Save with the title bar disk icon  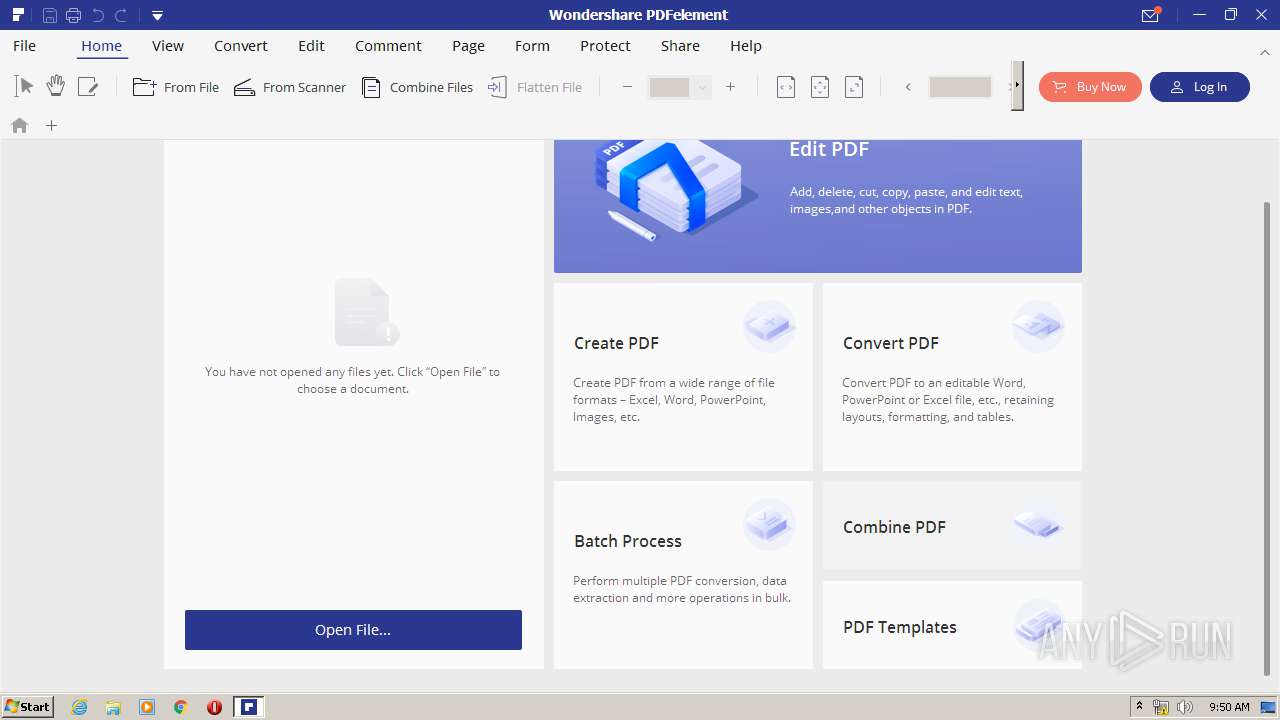[49, 15]
